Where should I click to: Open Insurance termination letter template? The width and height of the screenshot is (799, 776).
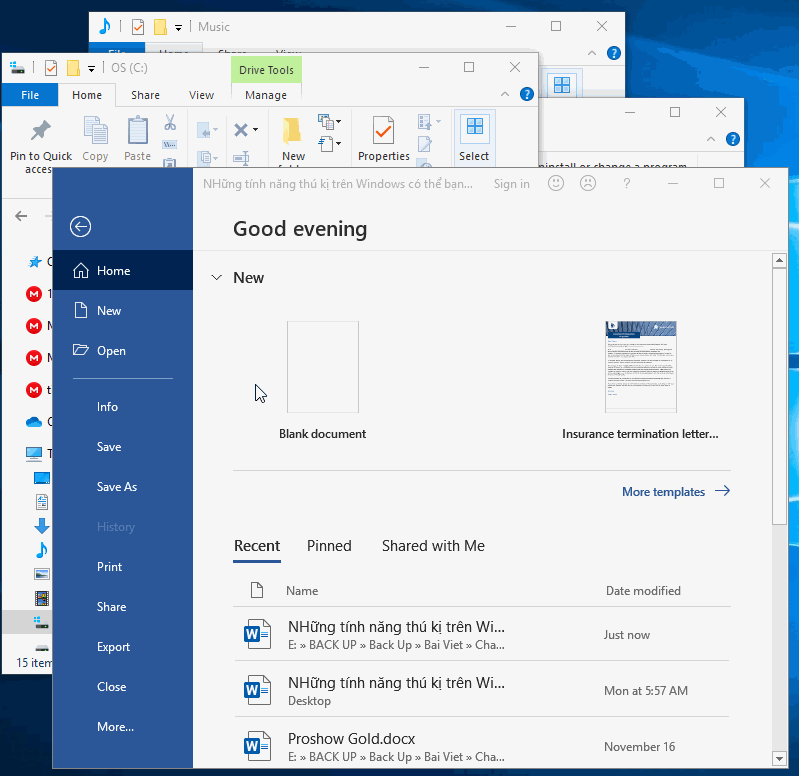pyautogui.click(x=641, y=381)
